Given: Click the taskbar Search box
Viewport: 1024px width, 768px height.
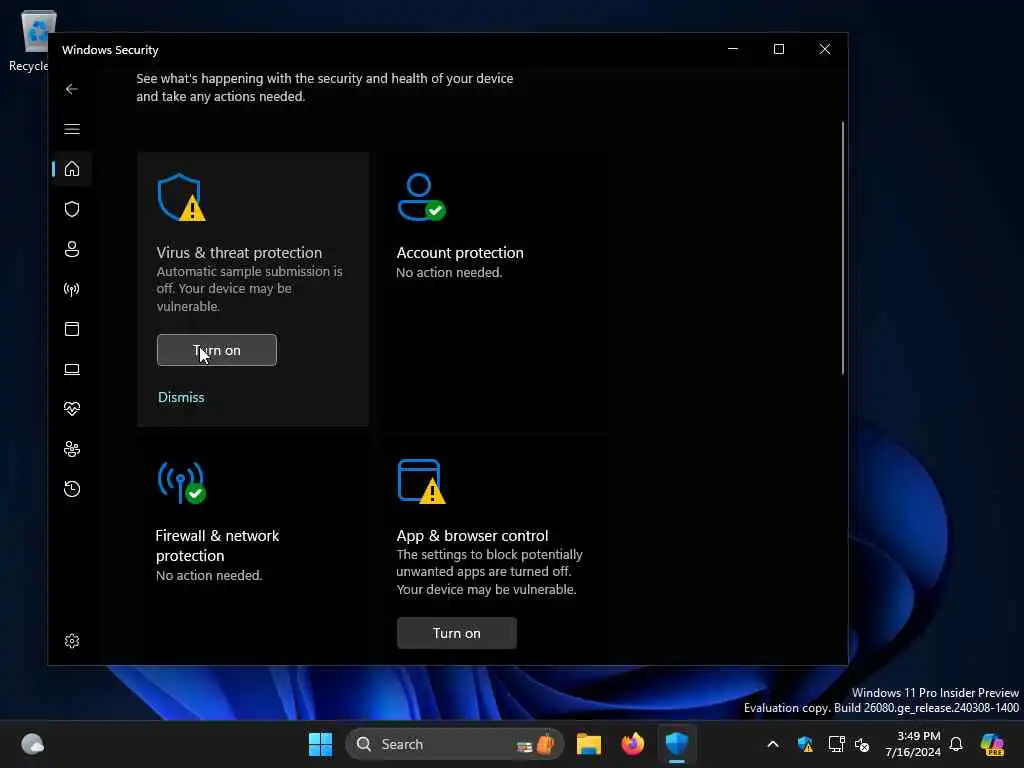Looking at the screenshot, I should click(455, 744).
